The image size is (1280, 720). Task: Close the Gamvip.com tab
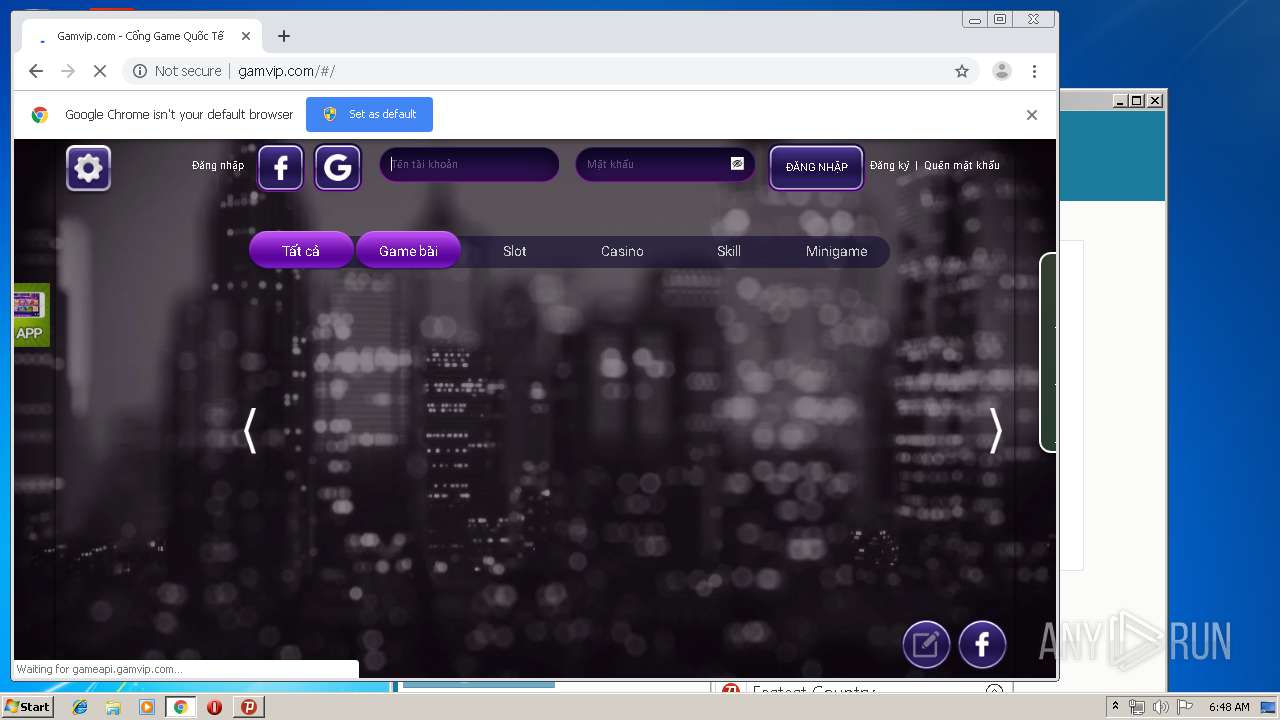246,36
